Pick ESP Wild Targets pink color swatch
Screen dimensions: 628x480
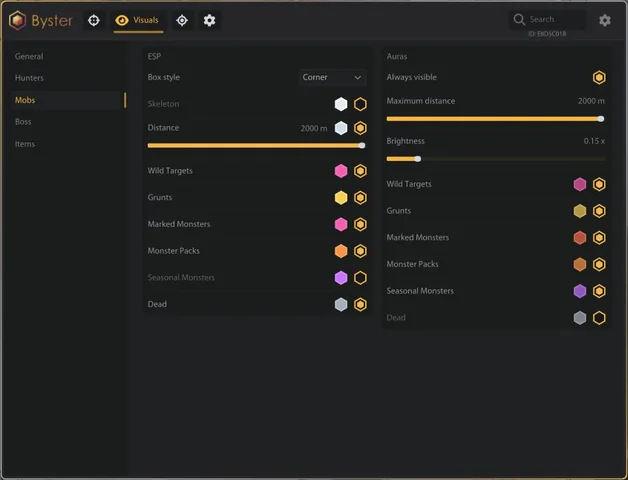click(341, 171)
